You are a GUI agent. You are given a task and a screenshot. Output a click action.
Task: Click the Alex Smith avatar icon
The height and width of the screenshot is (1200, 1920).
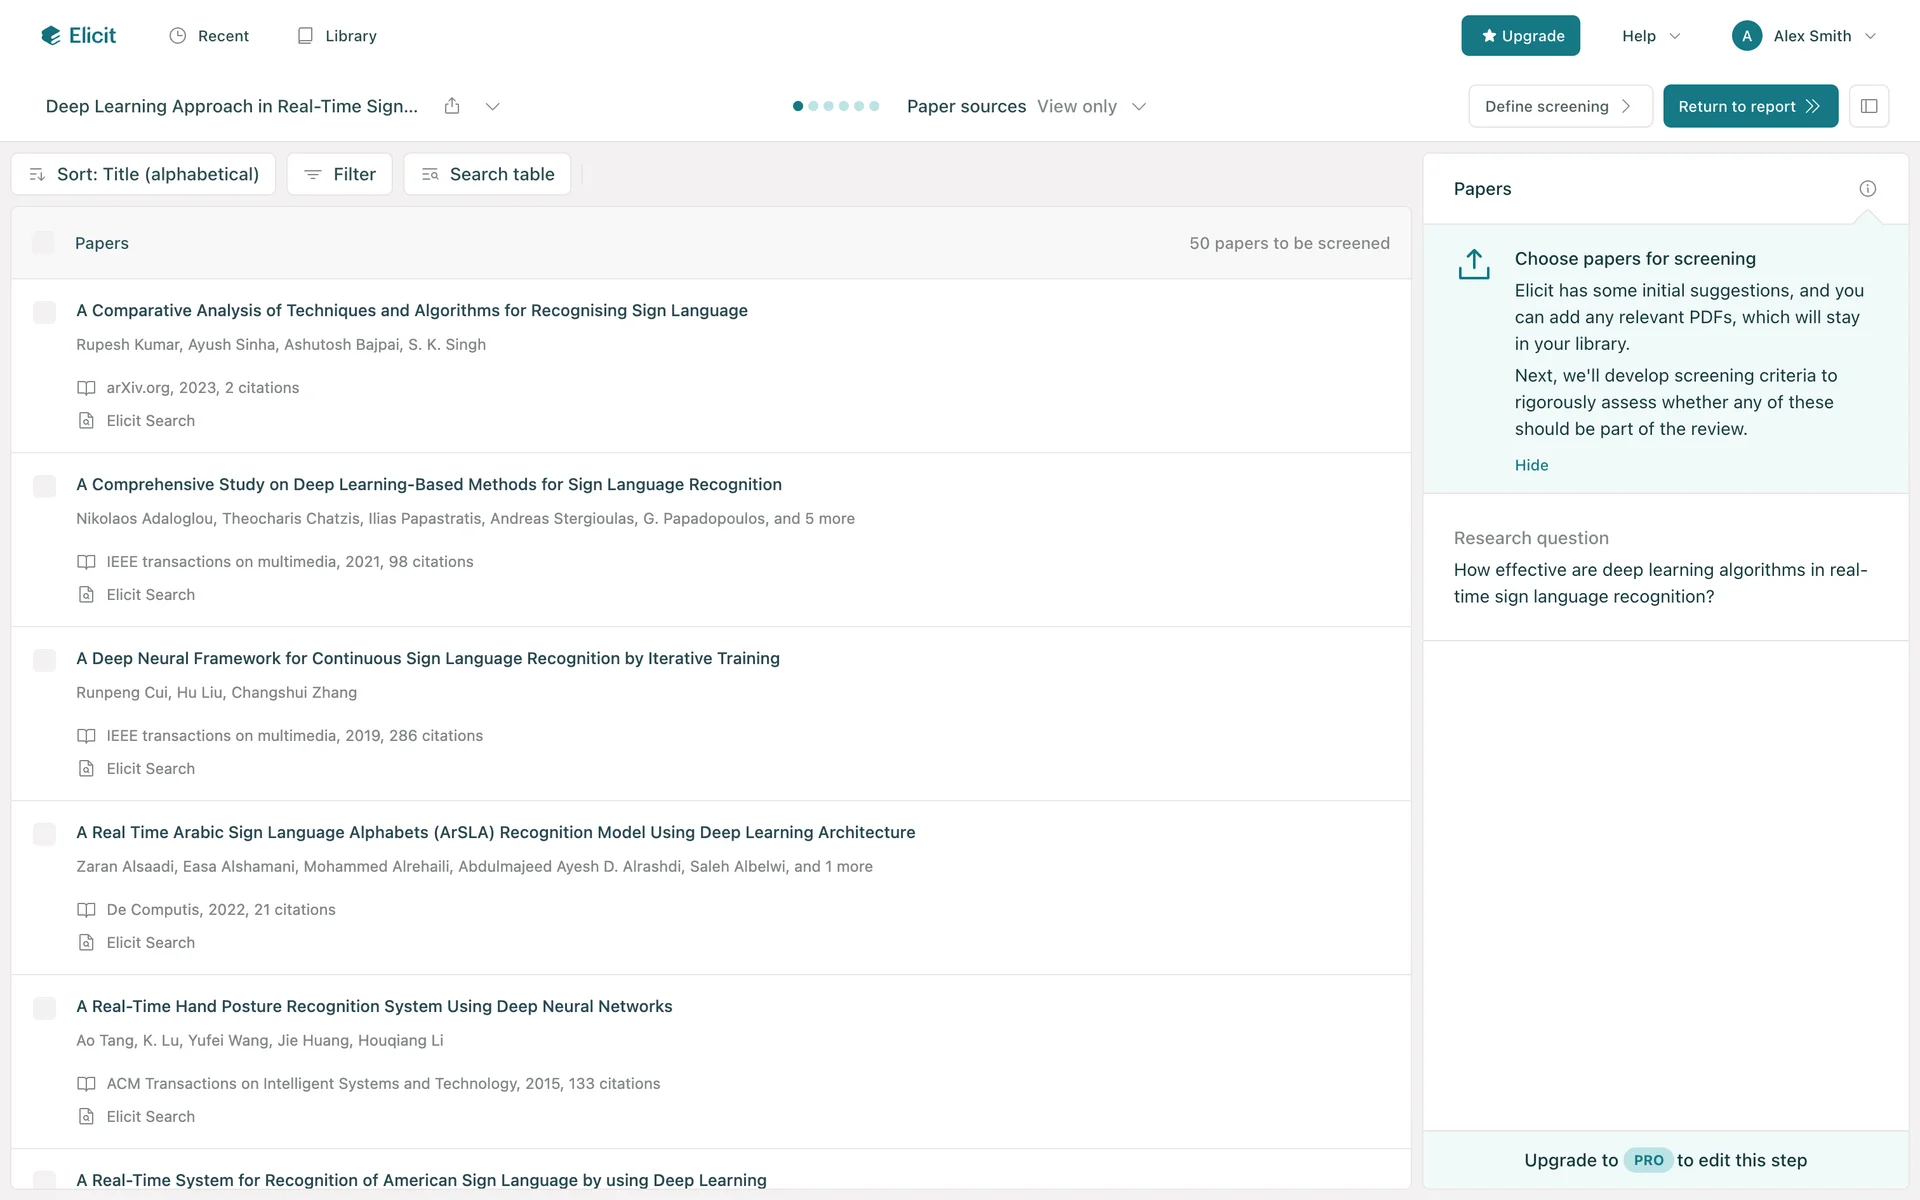[1746, 36]
